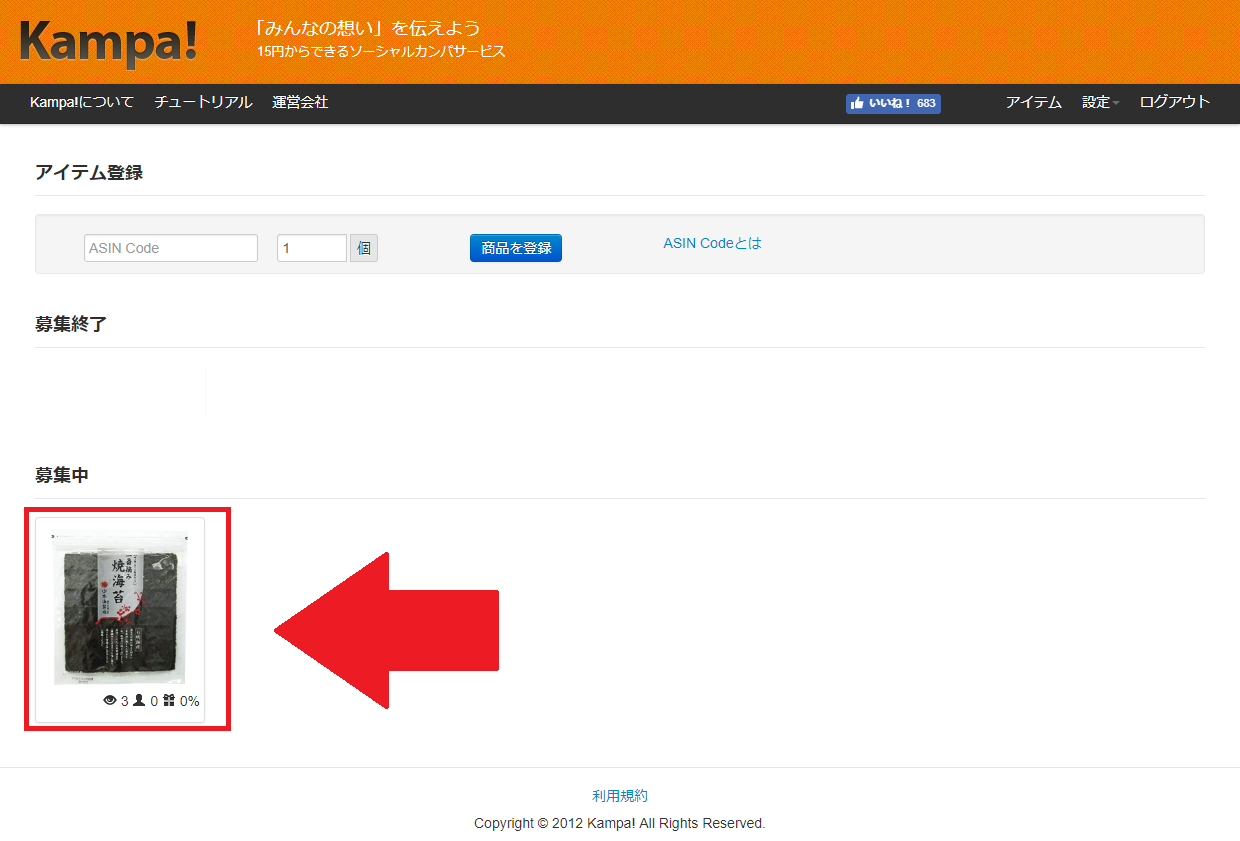Open the seaweed product thumbnail

(119, 608)
